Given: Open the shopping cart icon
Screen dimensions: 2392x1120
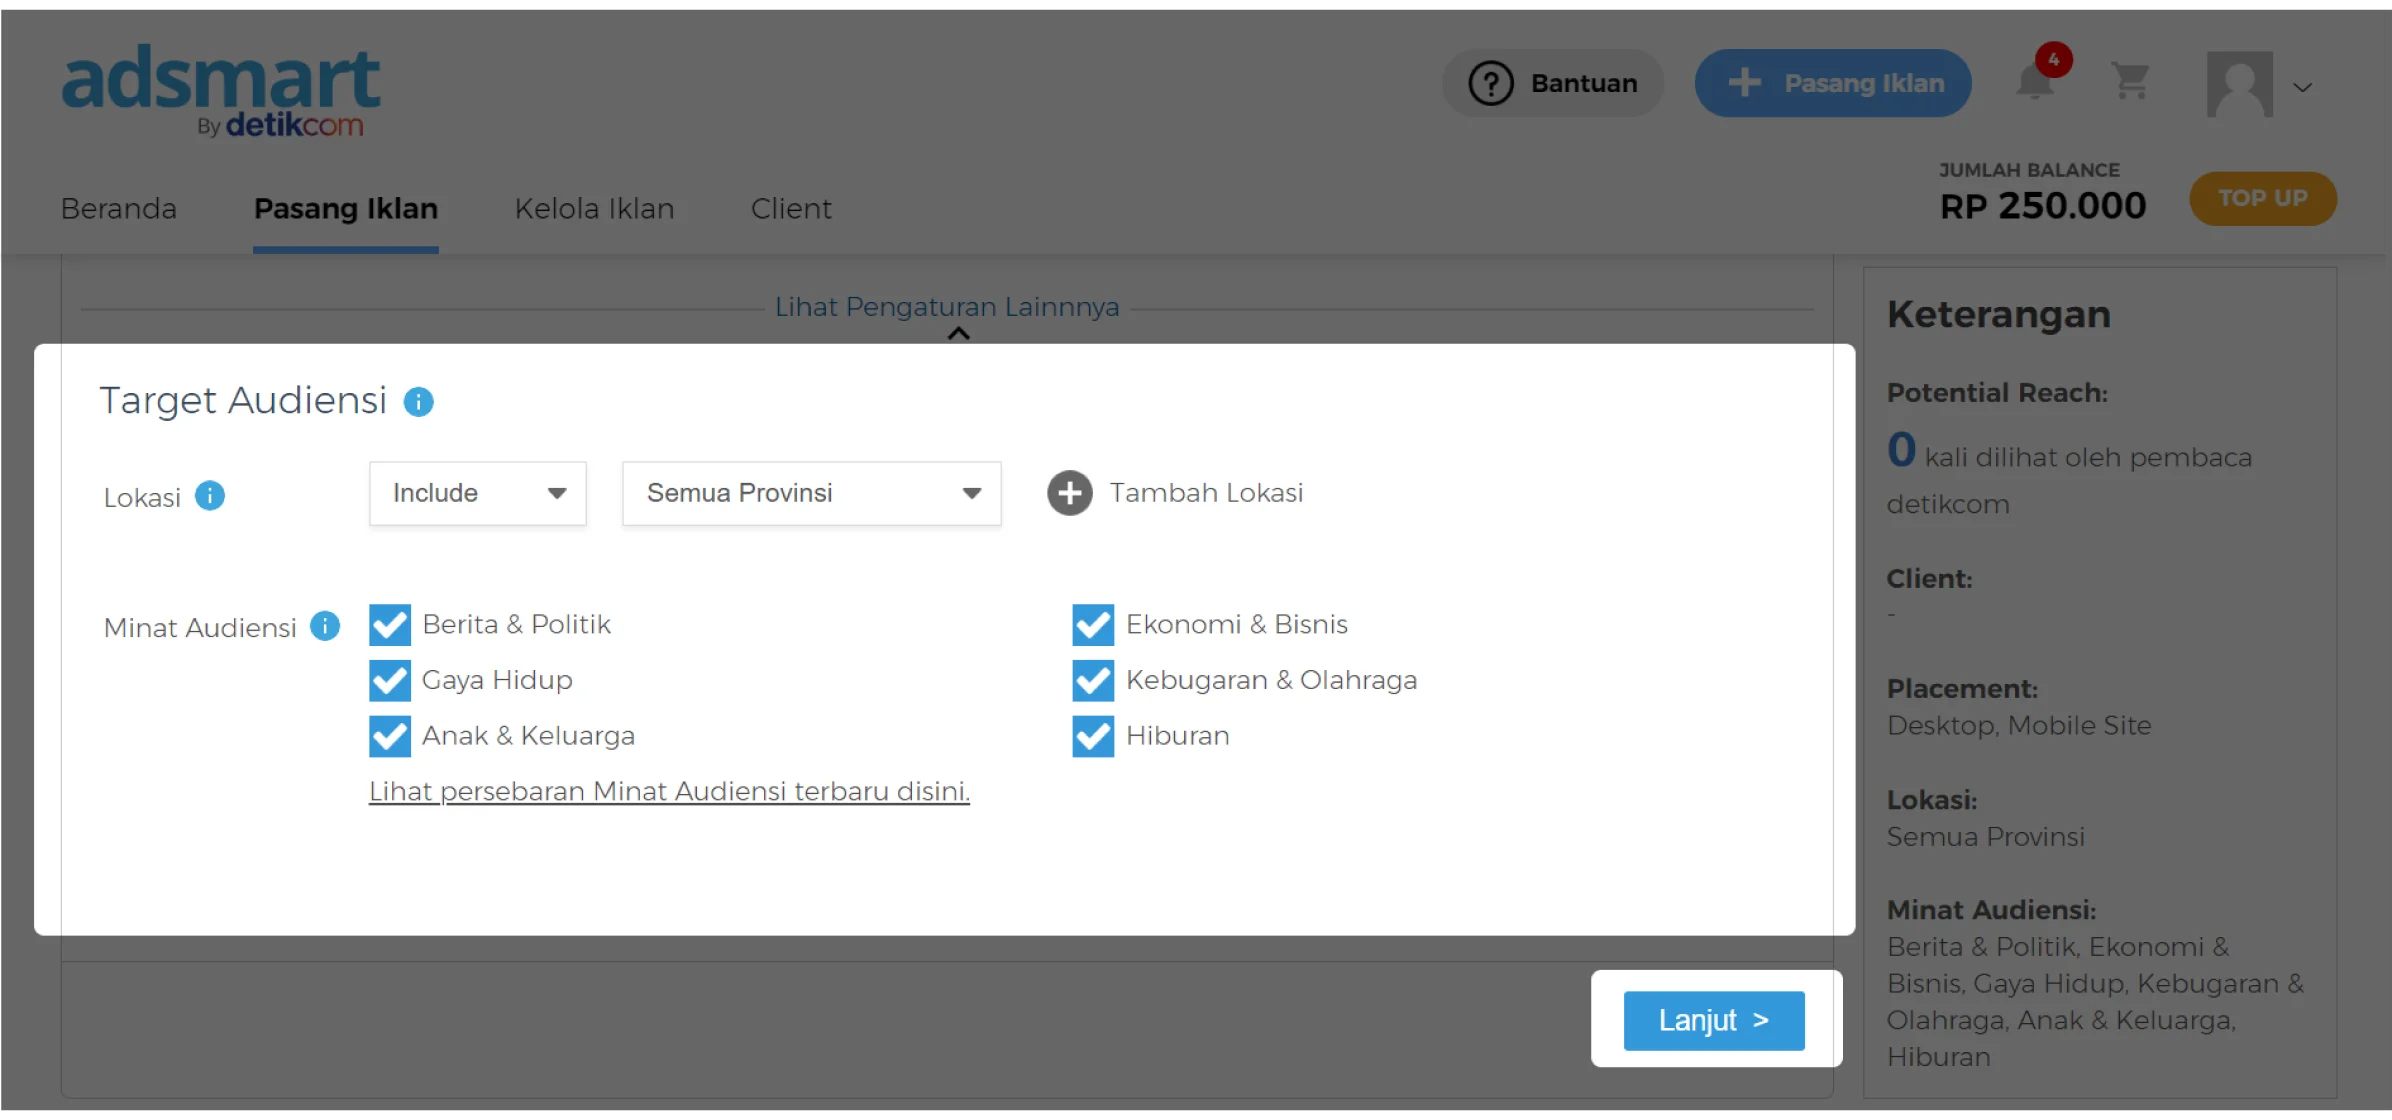Looking at the screenshot, I should (x=2130, y=82).
